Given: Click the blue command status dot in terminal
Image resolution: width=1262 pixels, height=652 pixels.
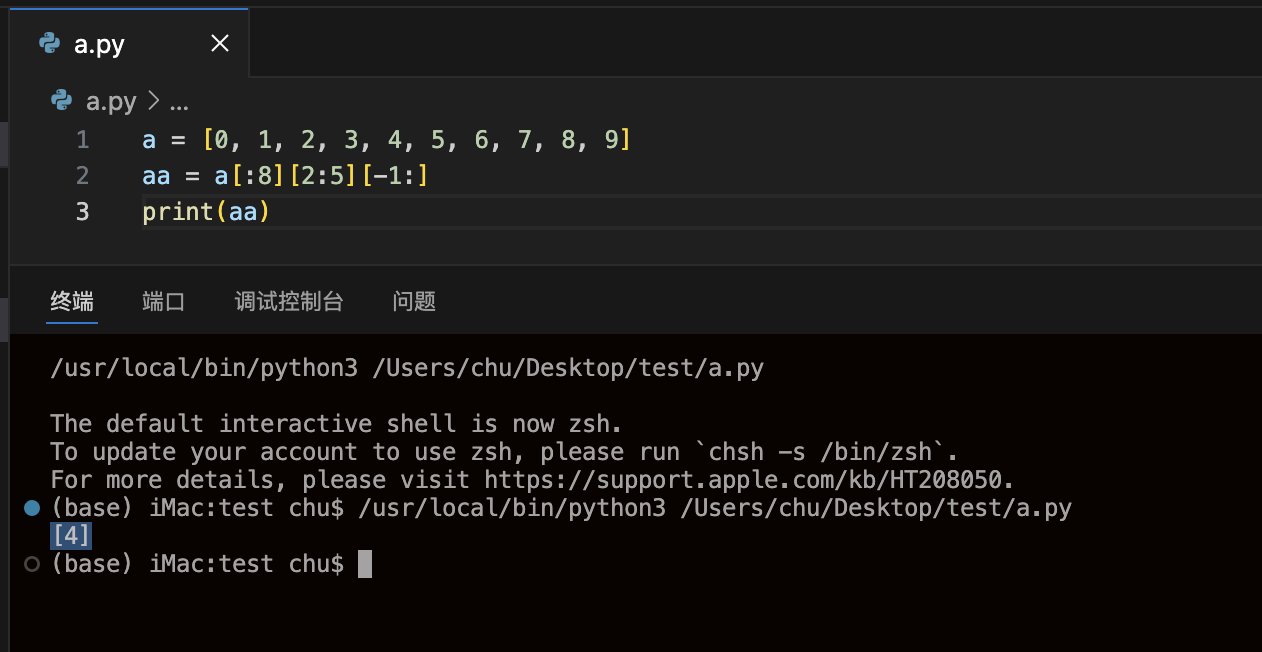Looking at the screenshot, I should [32, 508].
